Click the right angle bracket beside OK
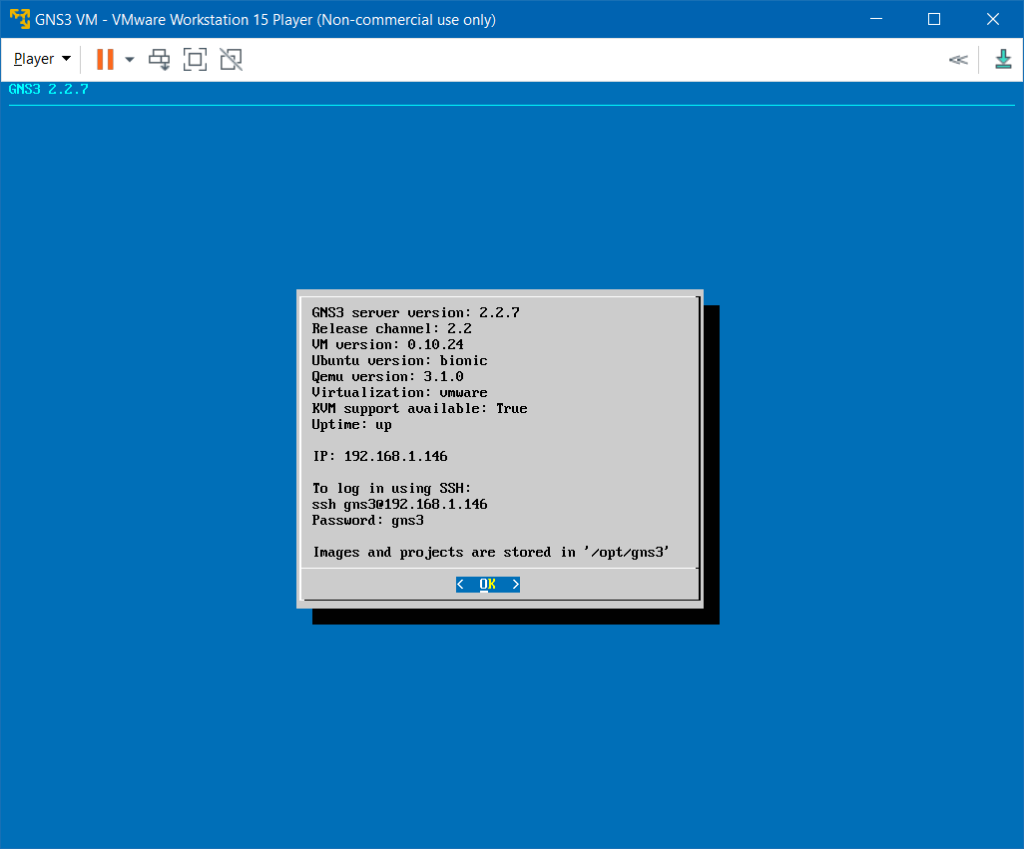Viewport: 1024px width, 849px height. 515,584
